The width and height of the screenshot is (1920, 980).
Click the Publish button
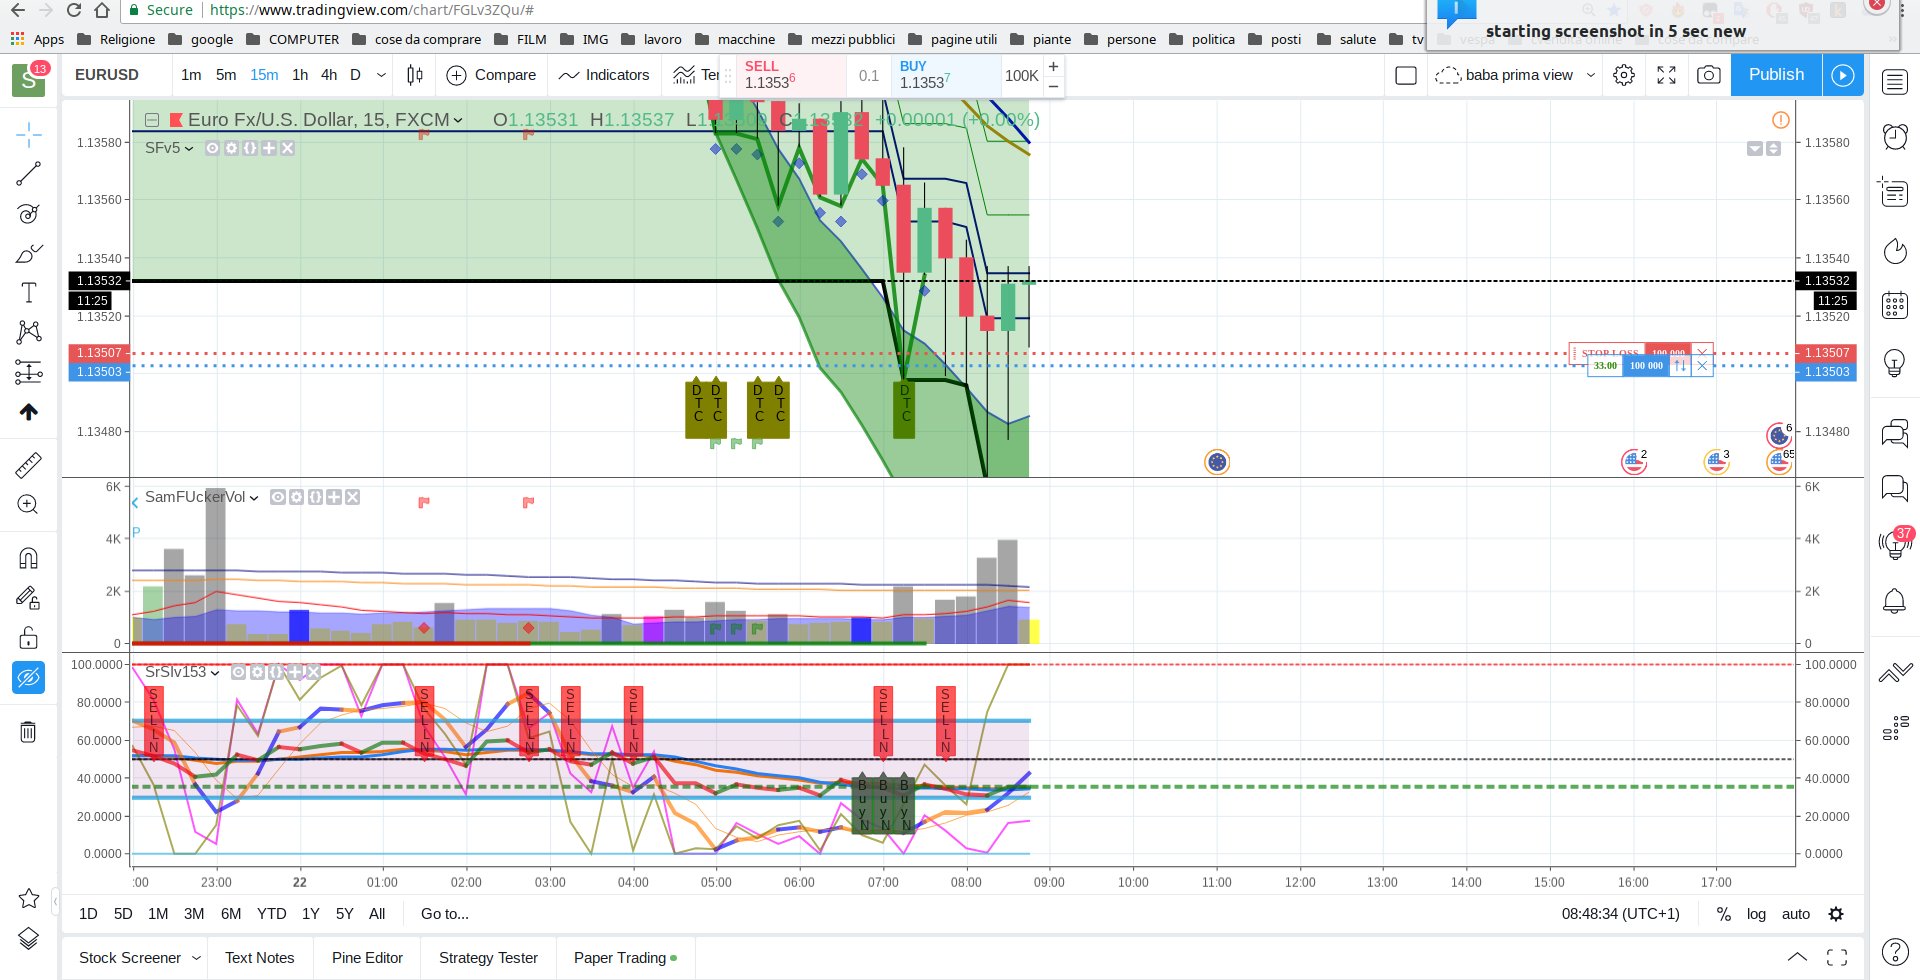pyautogui.click(x=1776, y=75)
